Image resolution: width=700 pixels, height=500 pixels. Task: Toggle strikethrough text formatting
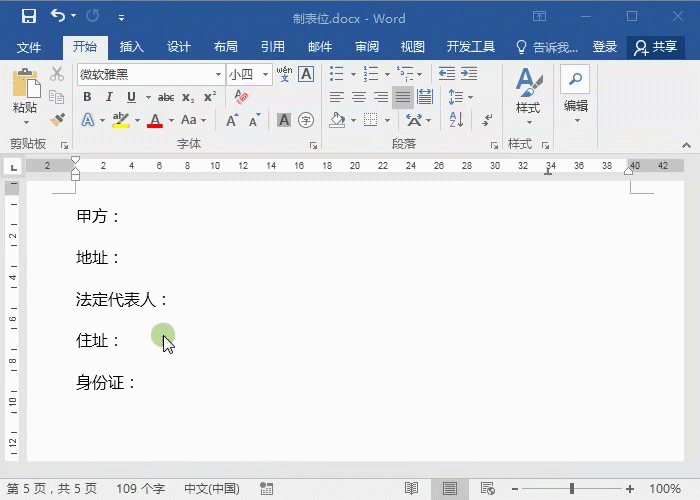[166, 97]
